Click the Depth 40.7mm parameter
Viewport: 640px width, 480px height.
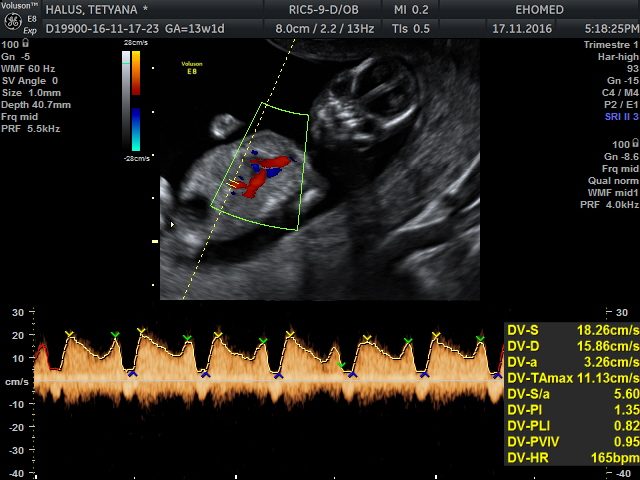click(36, 104)
